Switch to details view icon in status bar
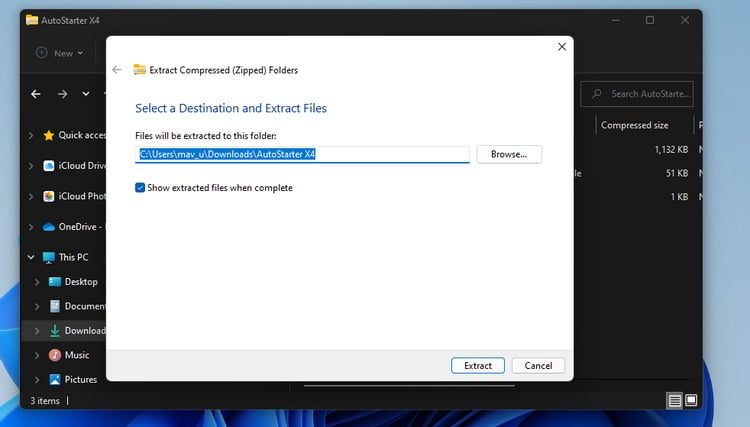The image size is (750, 427). [x=674, y=400]
